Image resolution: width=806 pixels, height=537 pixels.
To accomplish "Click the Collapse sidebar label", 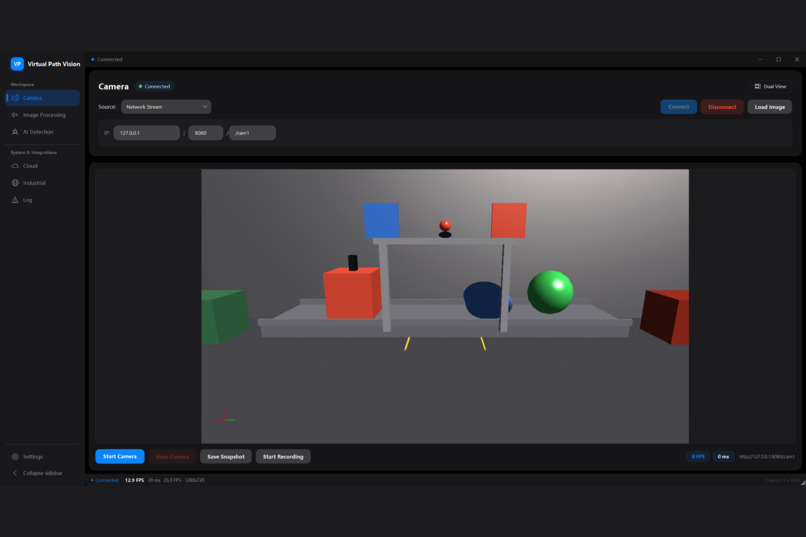I will (x=43, y=473).
